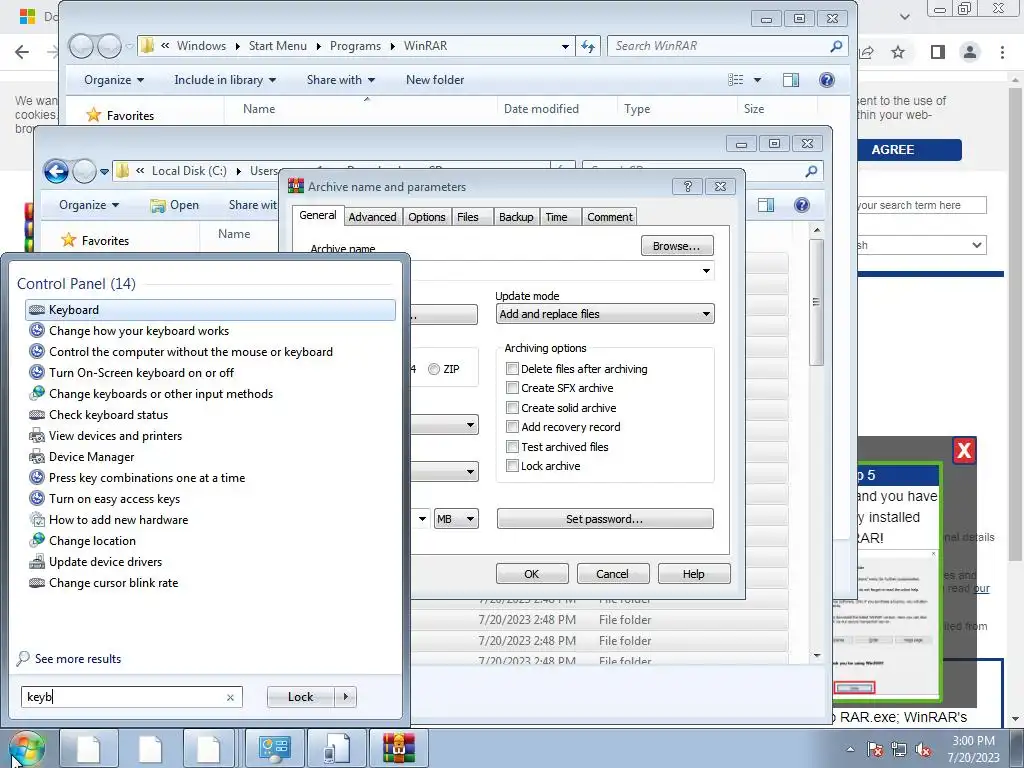
Task: Switch to the Options tab
Action: tap(426, 217)
